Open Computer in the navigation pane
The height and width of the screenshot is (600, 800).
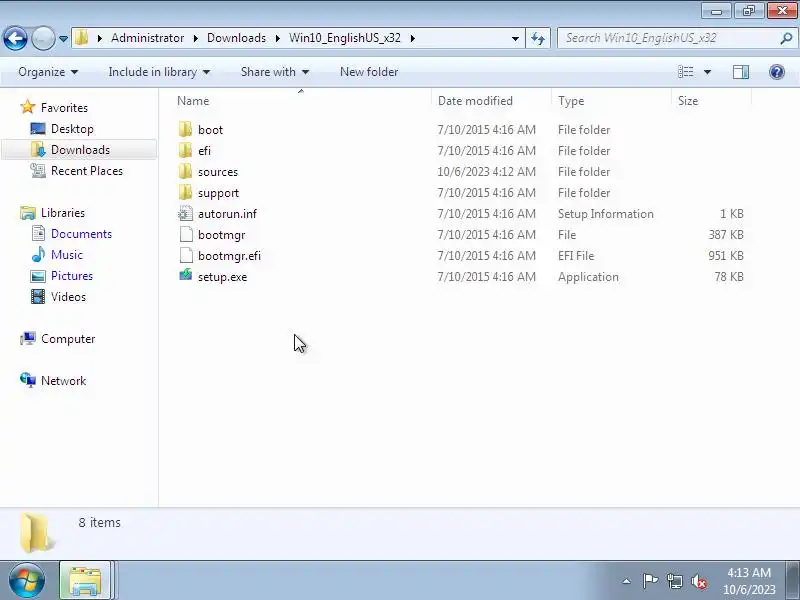[68, 339]
